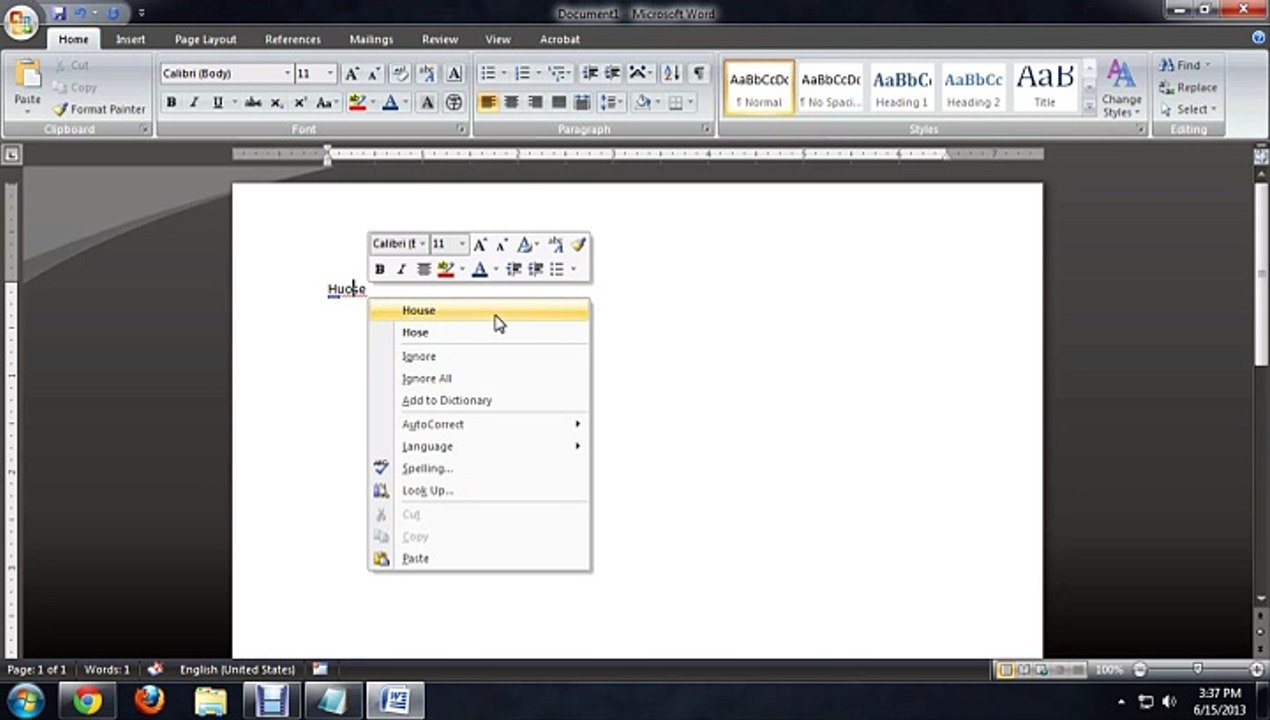Toggle Align Text Left in ribbon
Viewport: 1270px width, 720px height.
[x=487, y=102]
